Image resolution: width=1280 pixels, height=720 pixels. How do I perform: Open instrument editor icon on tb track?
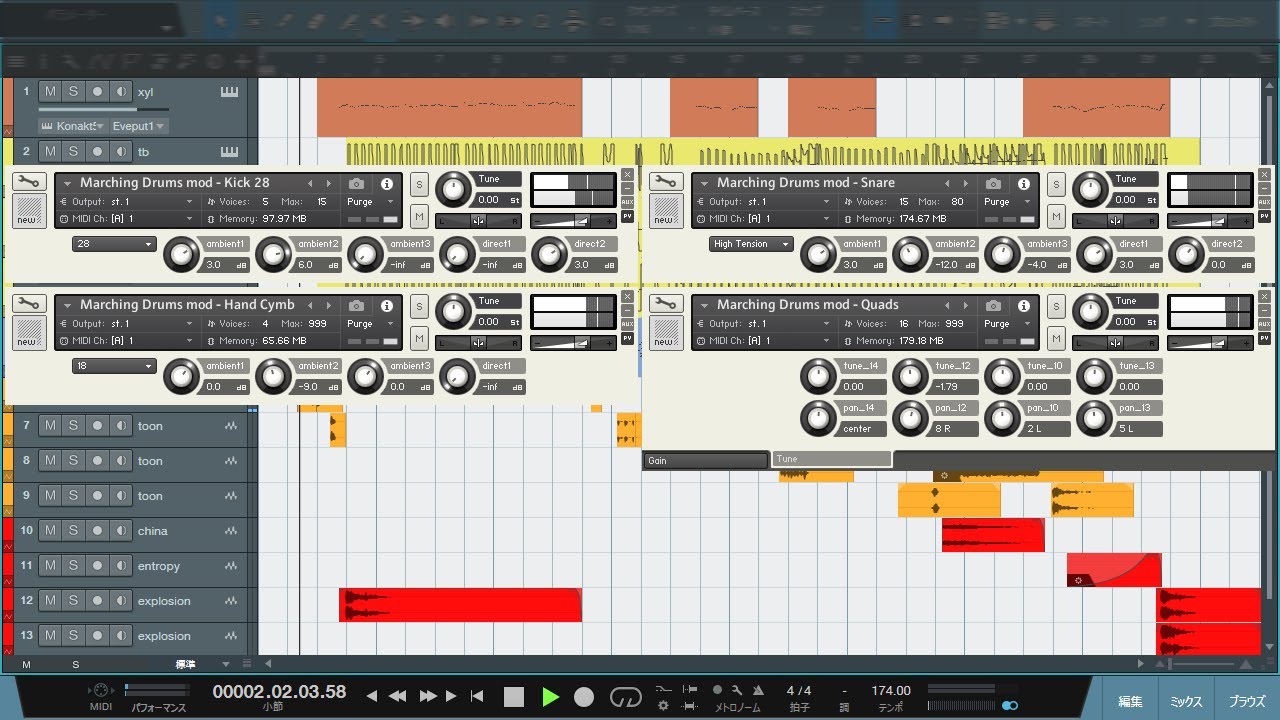click(230, 151)
